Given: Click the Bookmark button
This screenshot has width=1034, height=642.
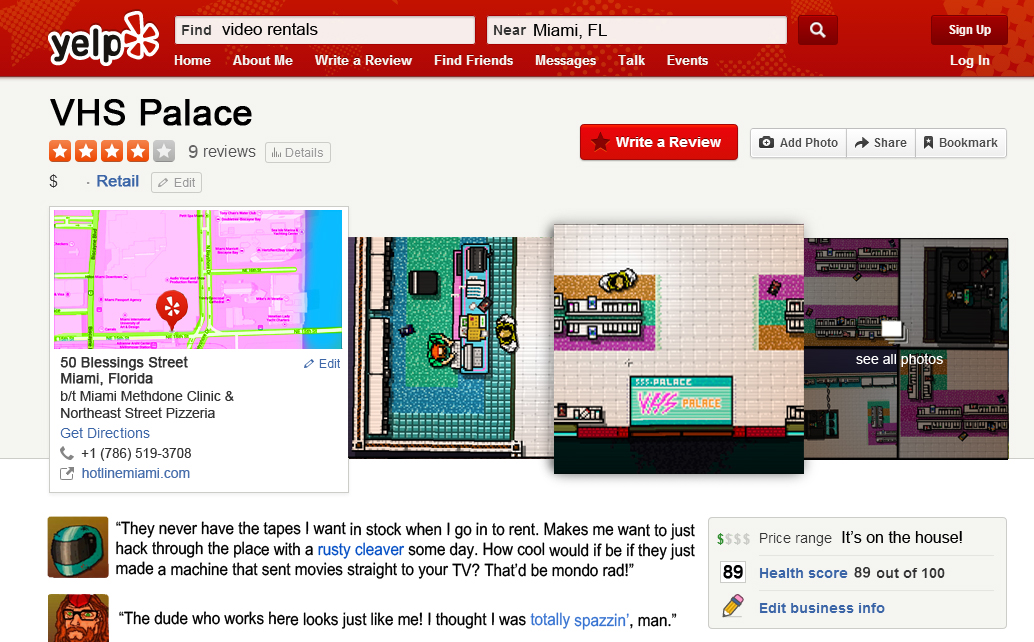Looking at the screenshot, I should (x=961, y=142).
